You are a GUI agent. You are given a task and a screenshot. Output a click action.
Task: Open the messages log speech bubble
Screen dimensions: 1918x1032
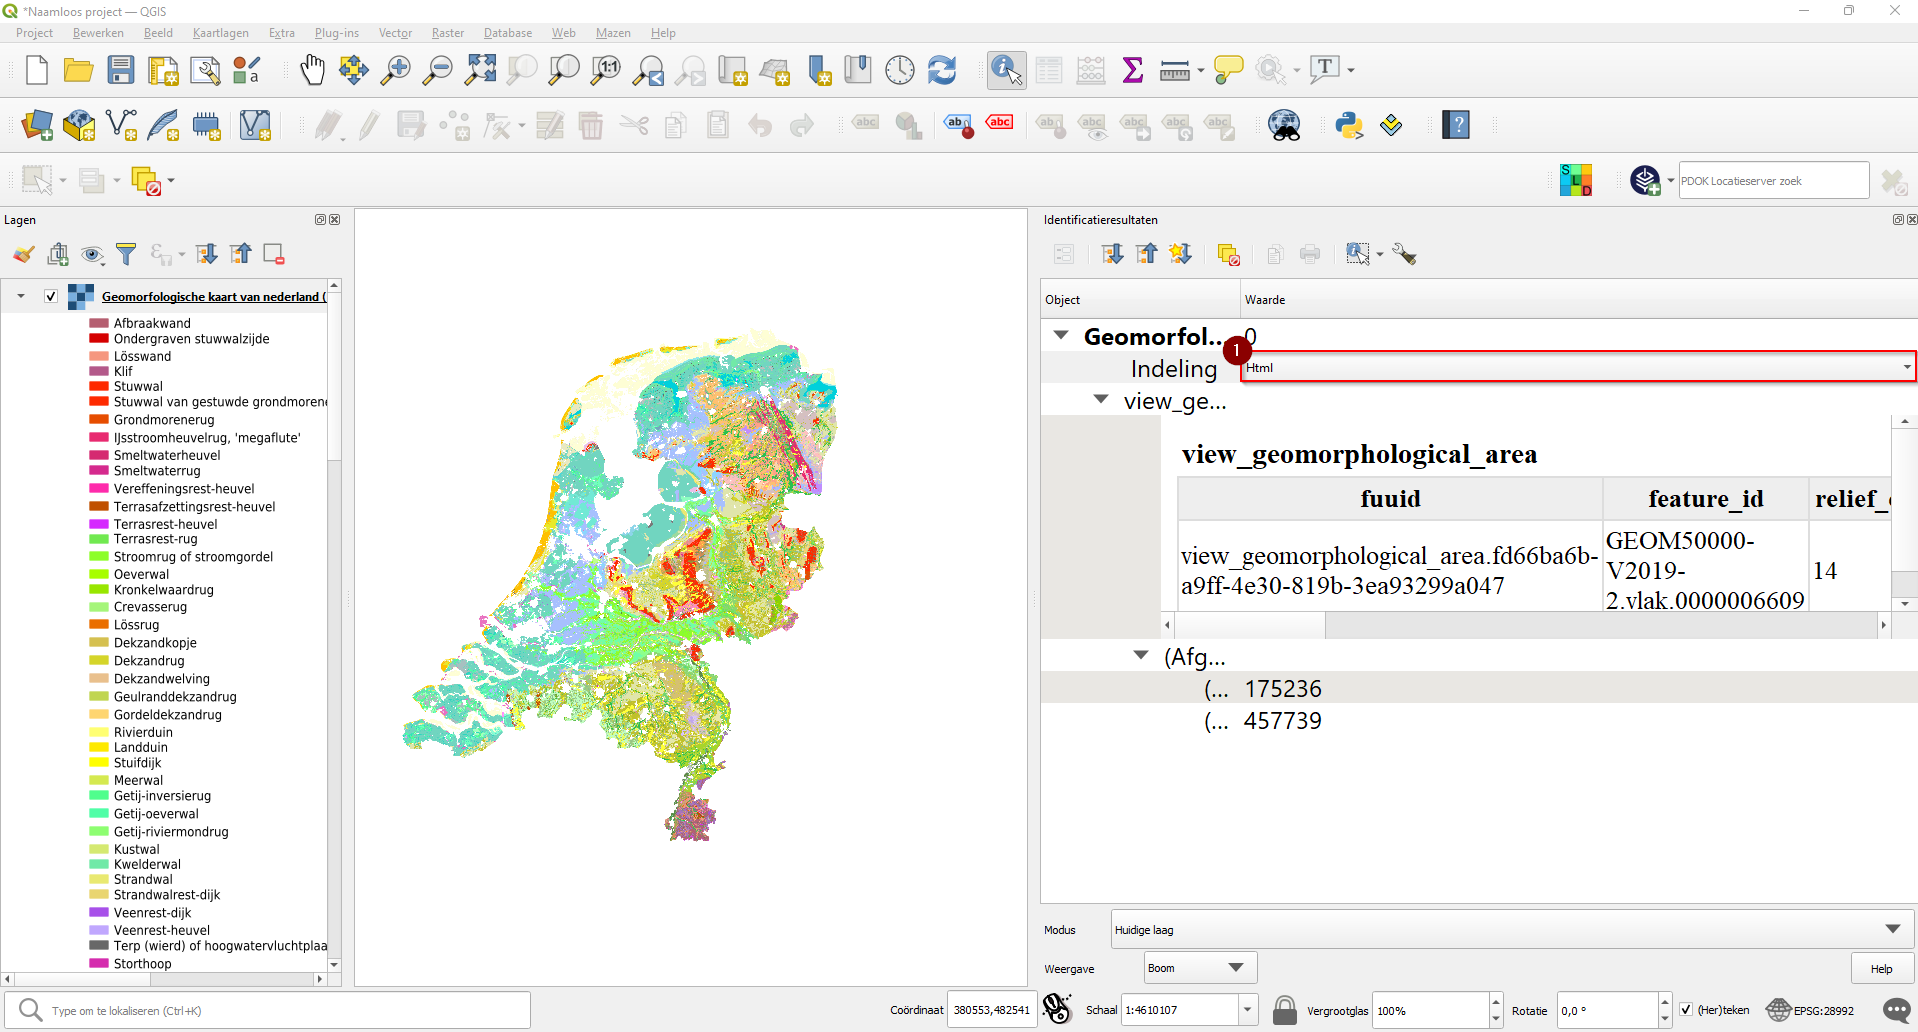[1896, 1010]
